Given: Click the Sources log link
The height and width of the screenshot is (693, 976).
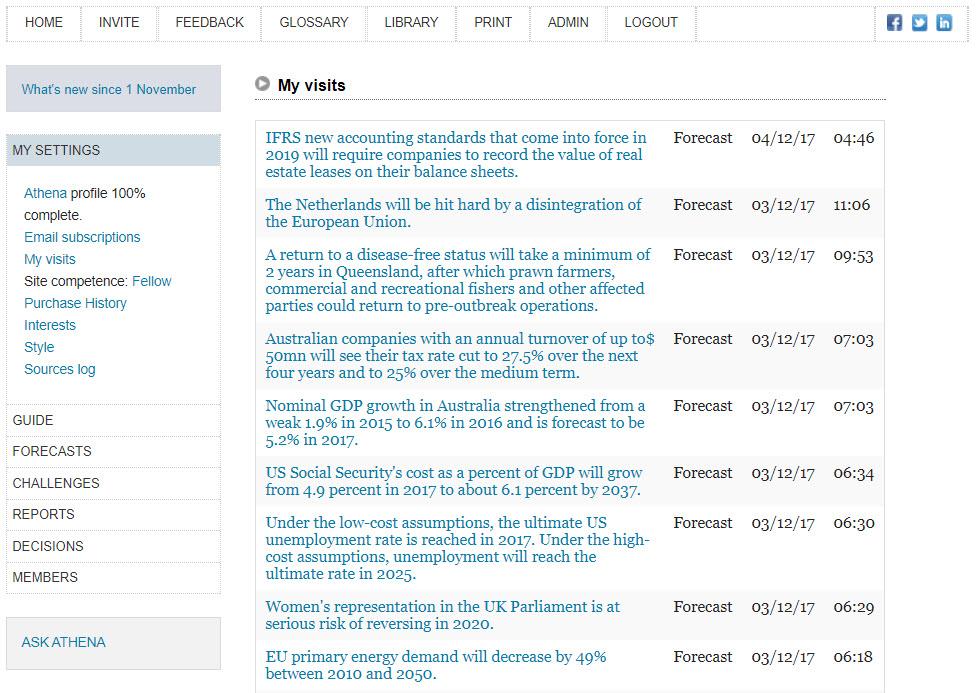Looking at the screenshot, I should click(x=60, y=369).
